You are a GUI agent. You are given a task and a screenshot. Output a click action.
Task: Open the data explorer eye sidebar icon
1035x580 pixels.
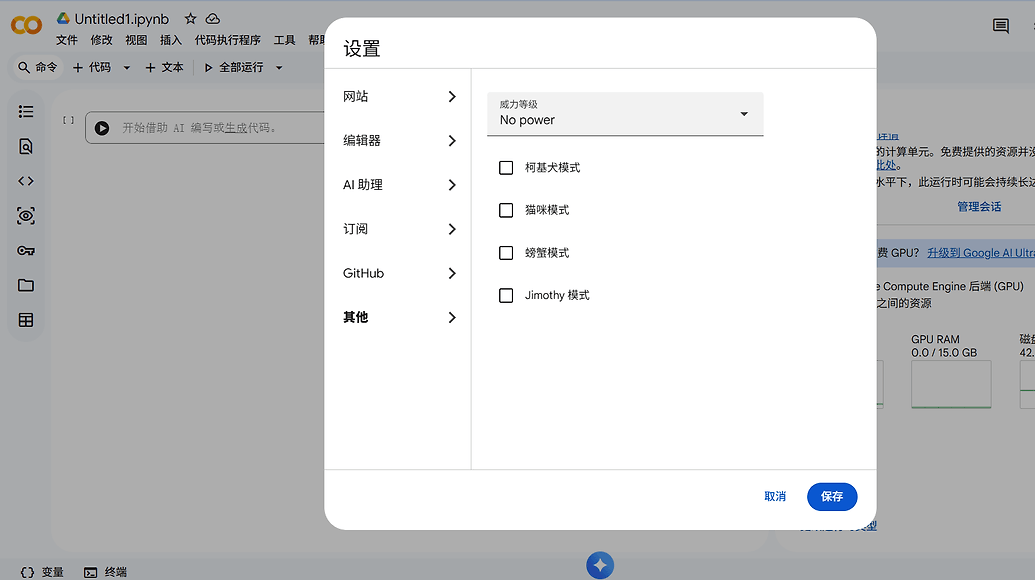point(26,216)
